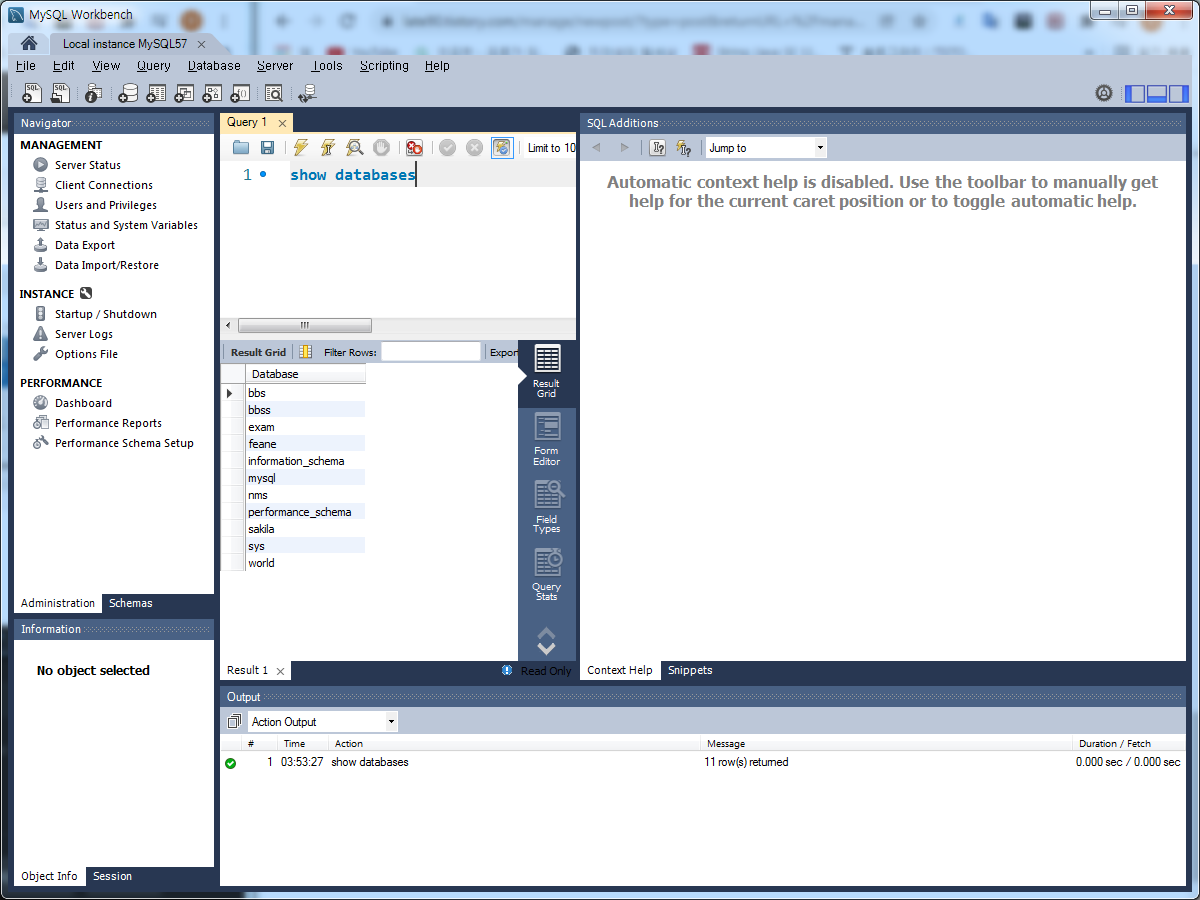Create new function toolbar icon
The width and height of the screenshot is (1200, 900).
pyautogui.click(x=240, y=93)
